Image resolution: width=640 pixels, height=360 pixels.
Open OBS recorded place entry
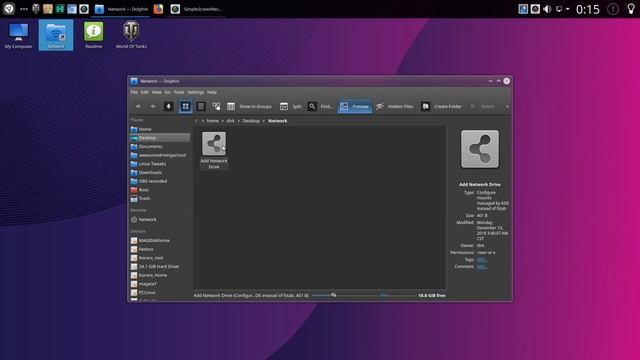(160, 181)
